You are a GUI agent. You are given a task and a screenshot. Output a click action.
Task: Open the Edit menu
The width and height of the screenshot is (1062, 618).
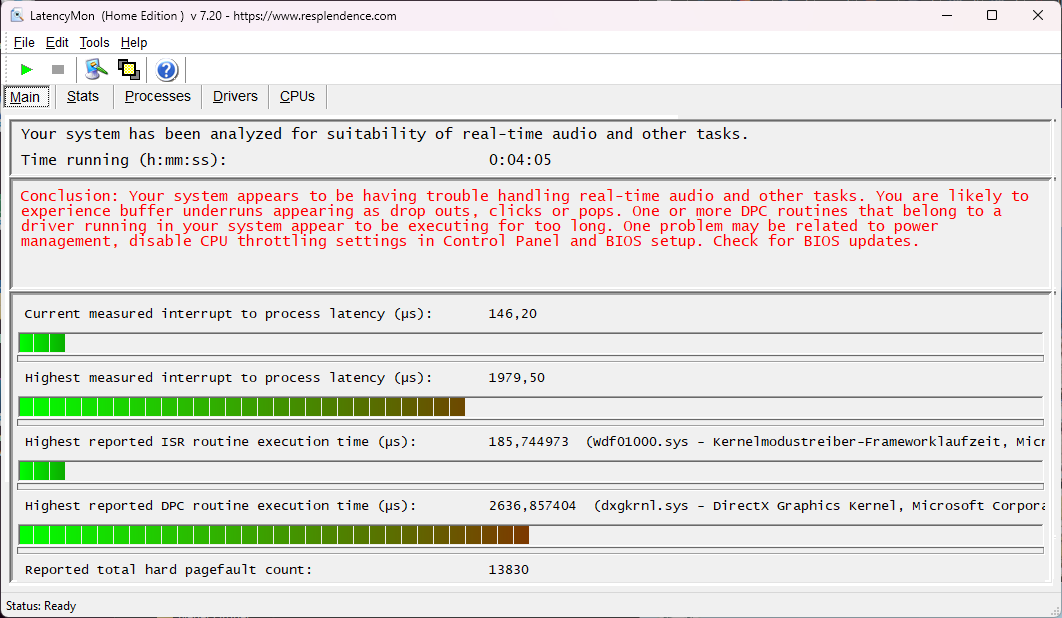(x=57, y=42)
